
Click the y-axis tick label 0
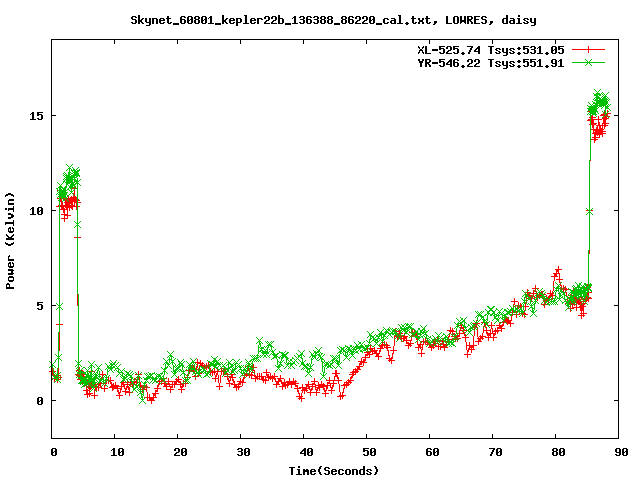pos(40,401)
